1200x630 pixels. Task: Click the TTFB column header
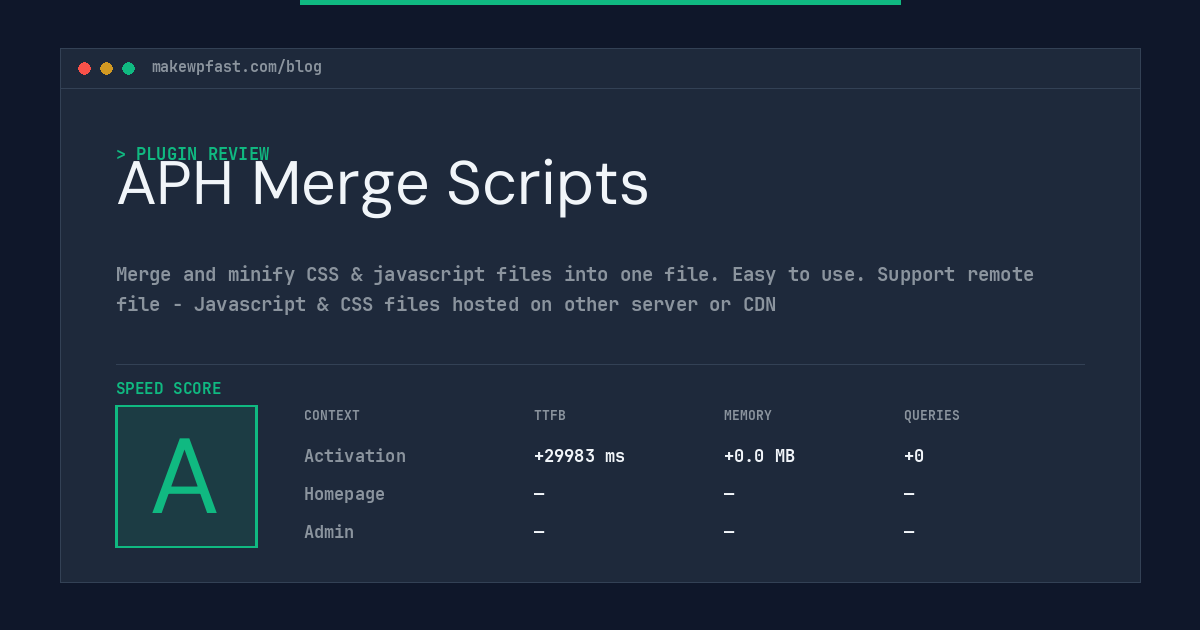[550, 416]
